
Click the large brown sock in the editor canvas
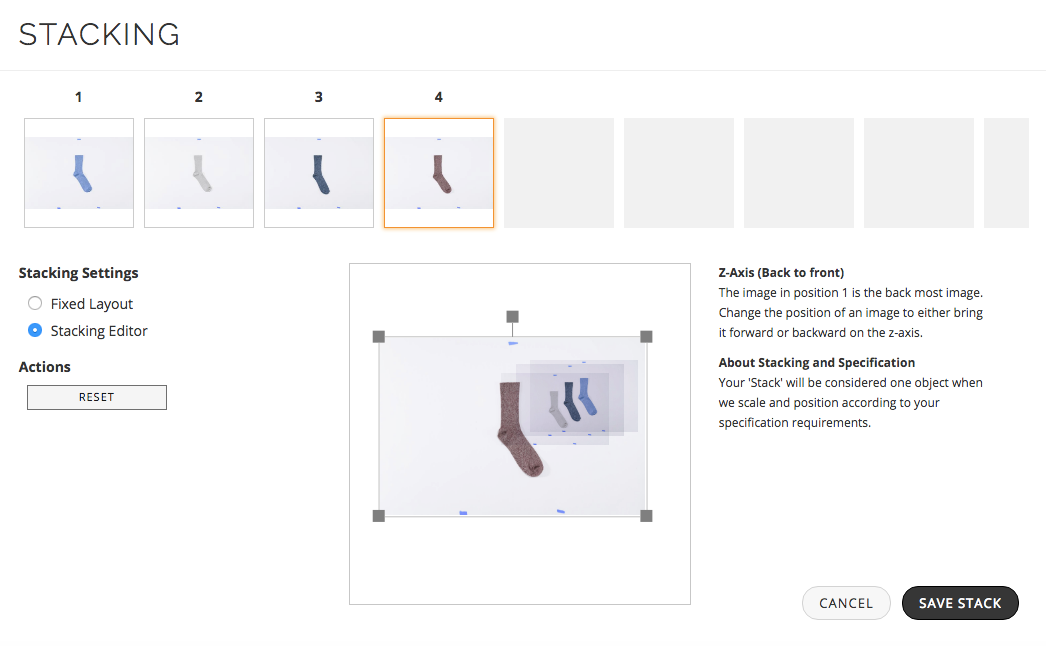coord(519,431)
